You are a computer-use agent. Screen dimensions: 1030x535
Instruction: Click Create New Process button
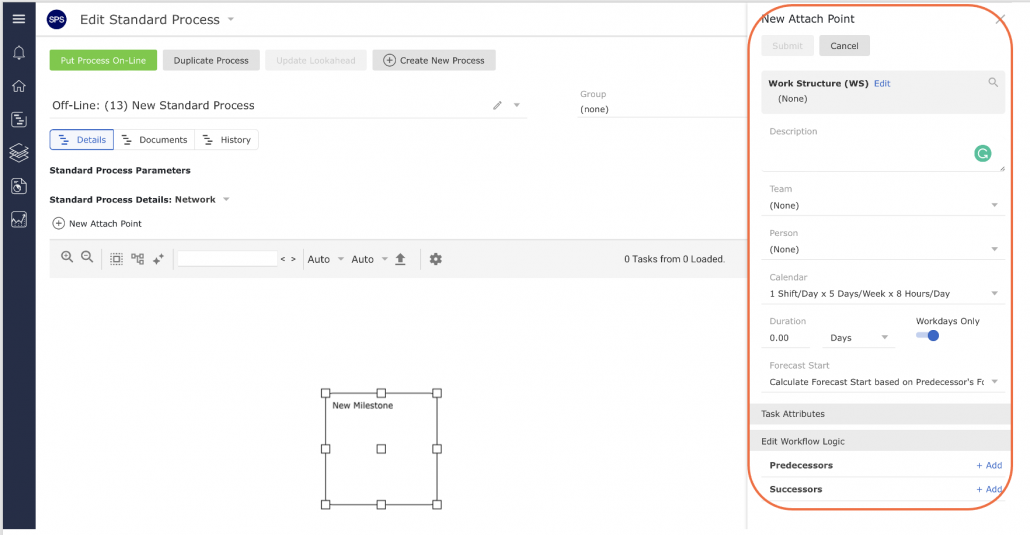pos(434,60)
